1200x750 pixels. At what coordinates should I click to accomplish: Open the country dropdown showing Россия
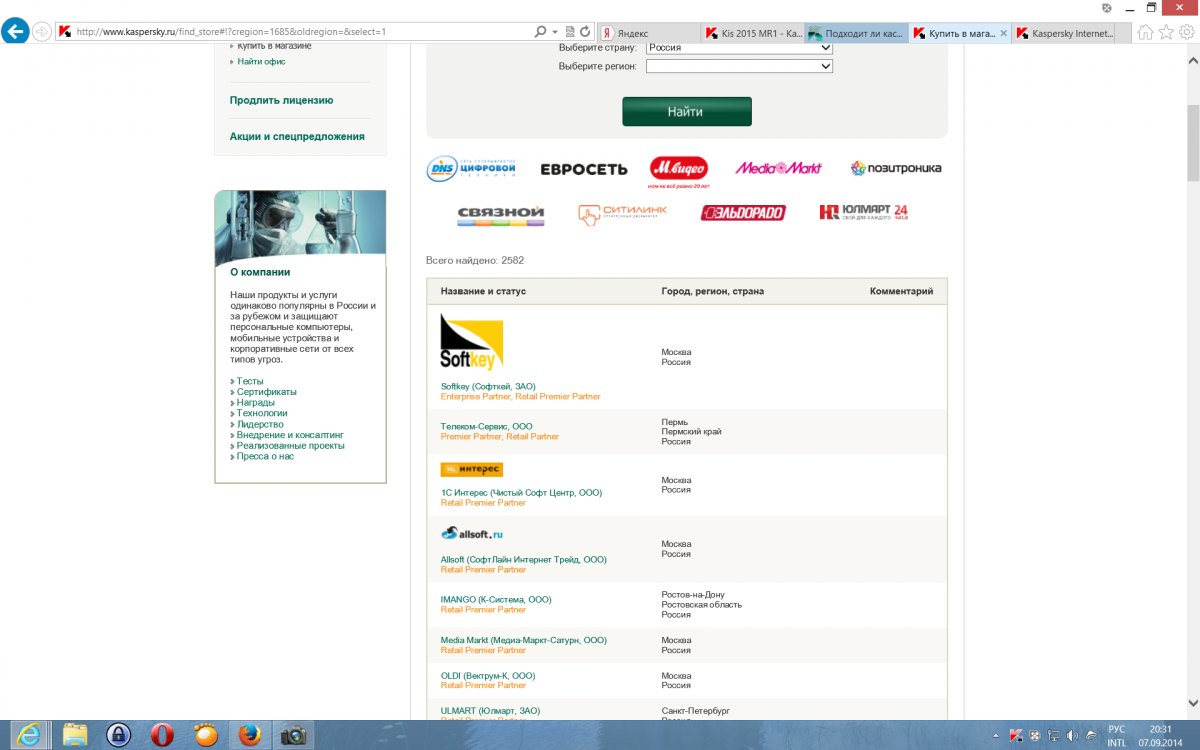739,47
